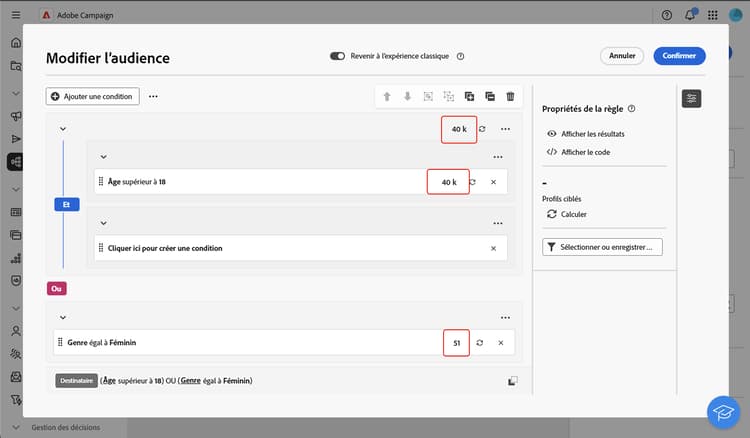Open more options for Genre group
750x438 pixels.
tap(505, 318)
